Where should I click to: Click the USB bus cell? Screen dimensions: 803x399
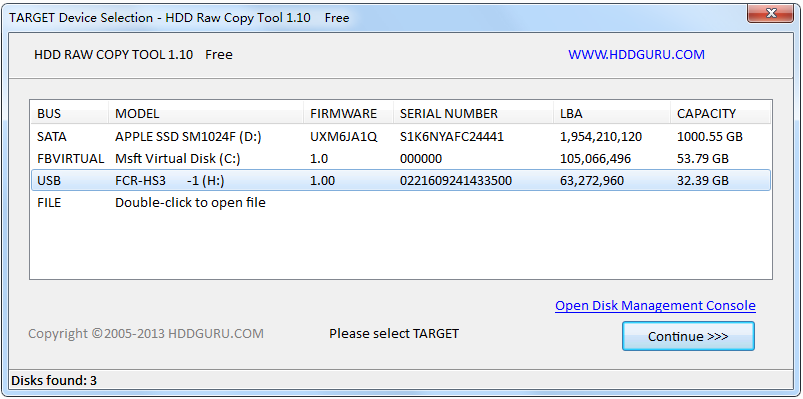pyautogui.click(x=49, y=180)
